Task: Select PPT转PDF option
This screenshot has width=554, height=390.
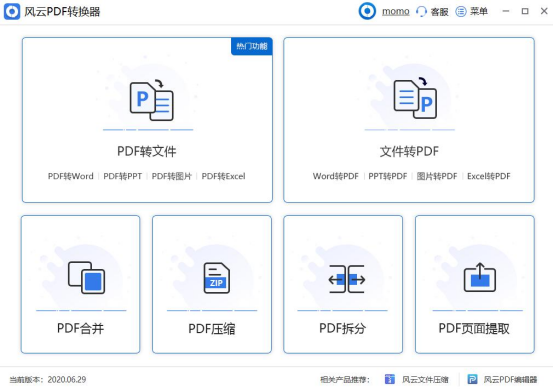Action: (x=388, y=176)
